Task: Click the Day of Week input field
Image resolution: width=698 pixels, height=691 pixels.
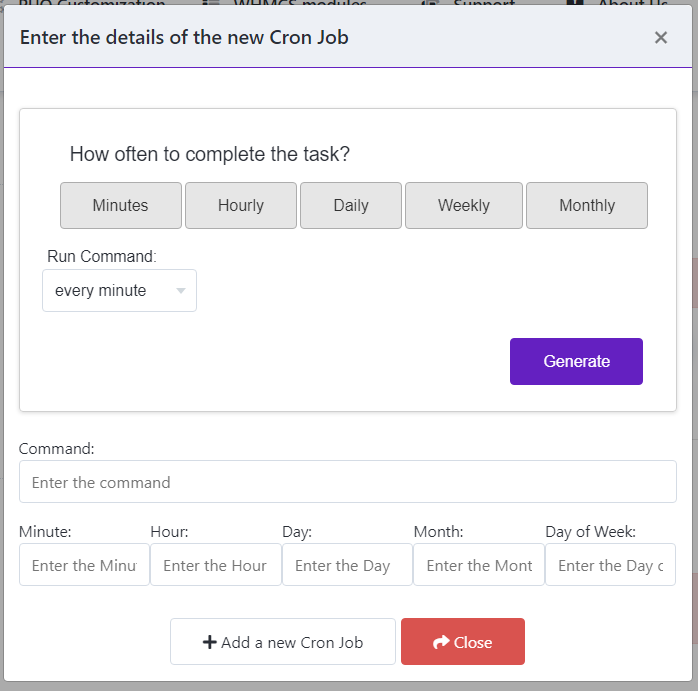Action: [610, 565]
